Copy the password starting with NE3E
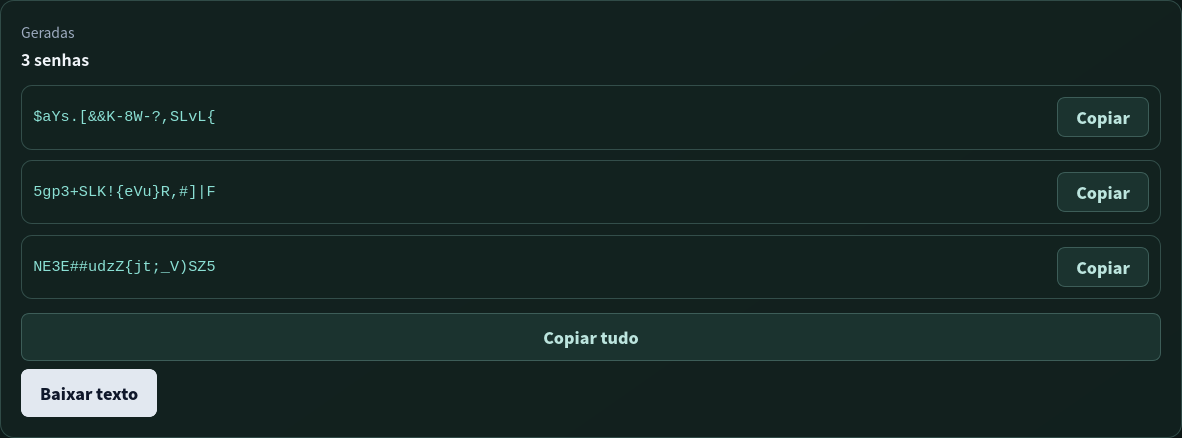The image size is (1182, 438). 1102,268
